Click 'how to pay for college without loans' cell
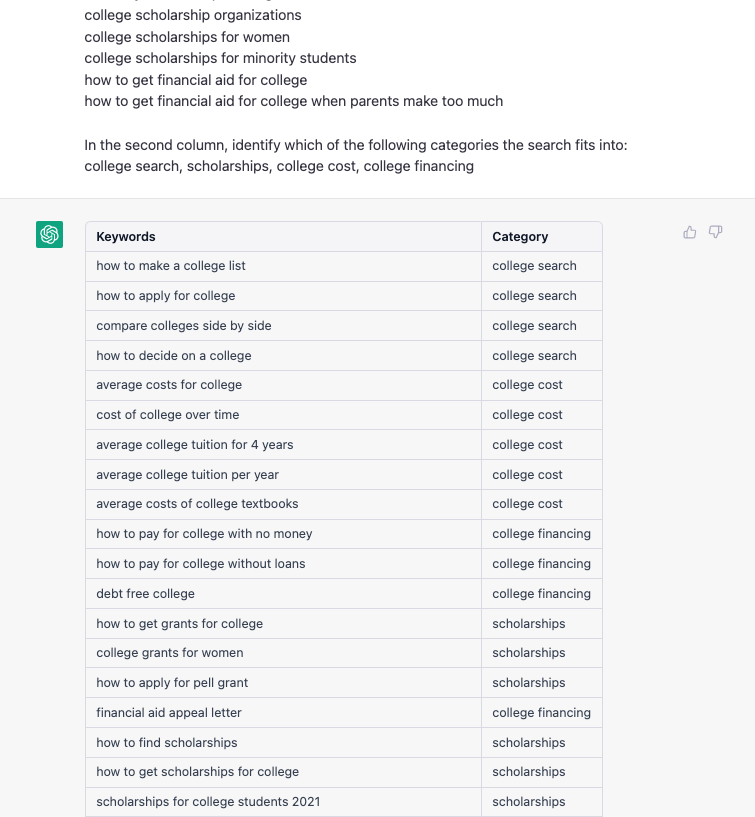Viewport: 755px width, 817px height. pos(283,564)
